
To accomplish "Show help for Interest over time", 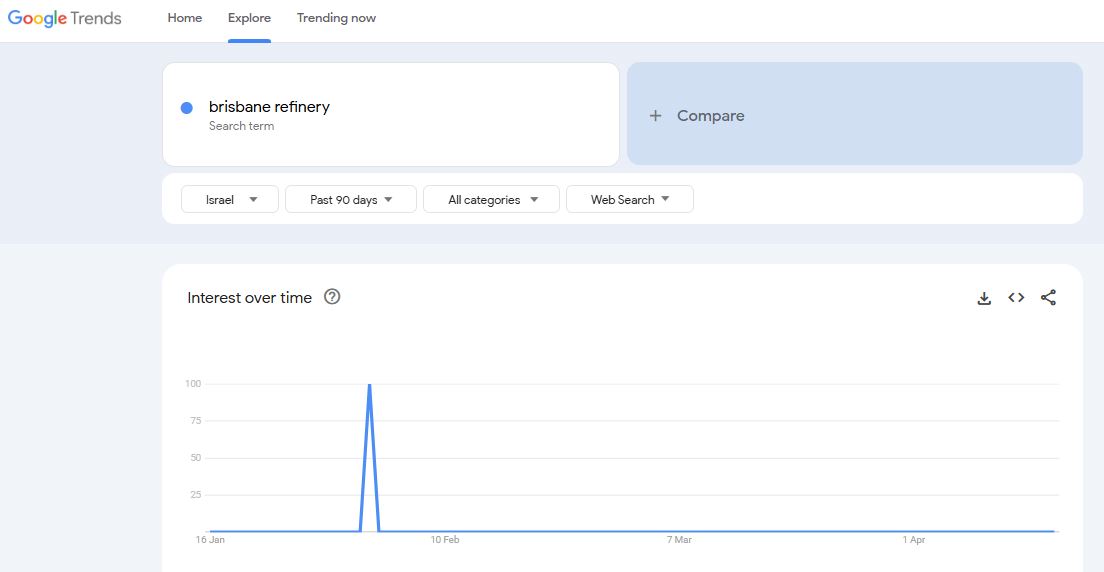I will click(x=332, y=297).
